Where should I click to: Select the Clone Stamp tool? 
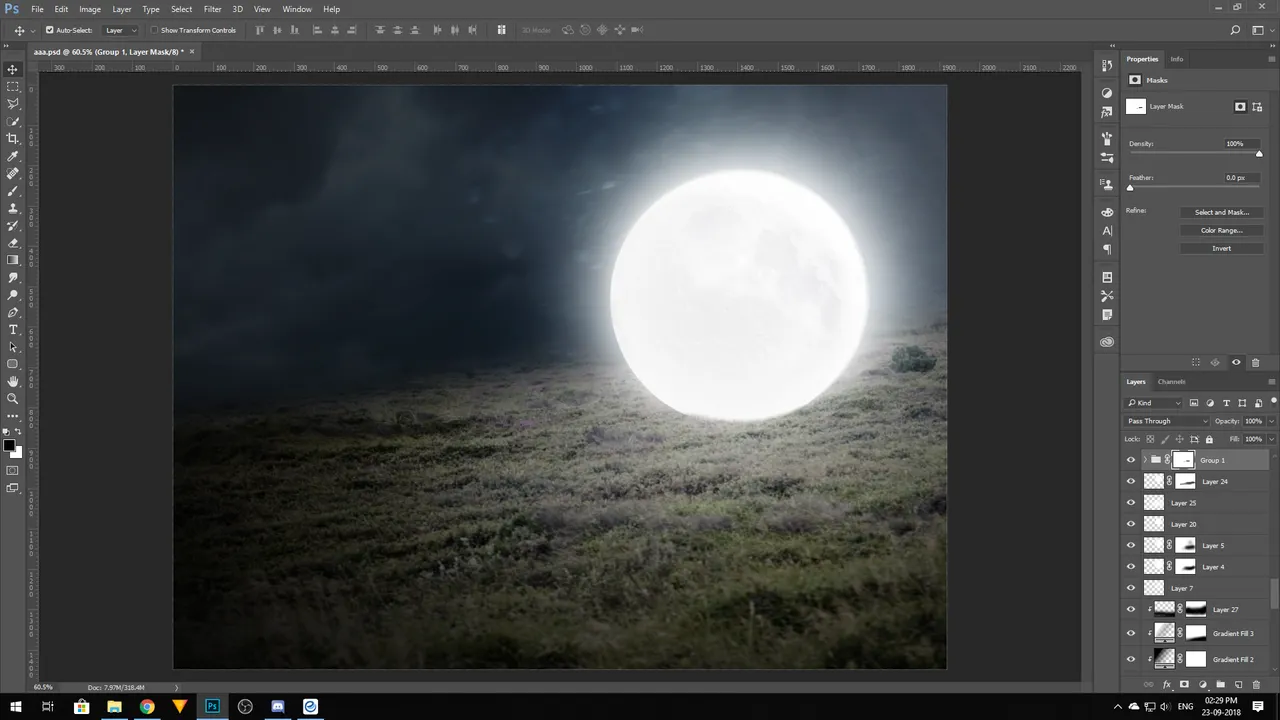tap(13, 208)
